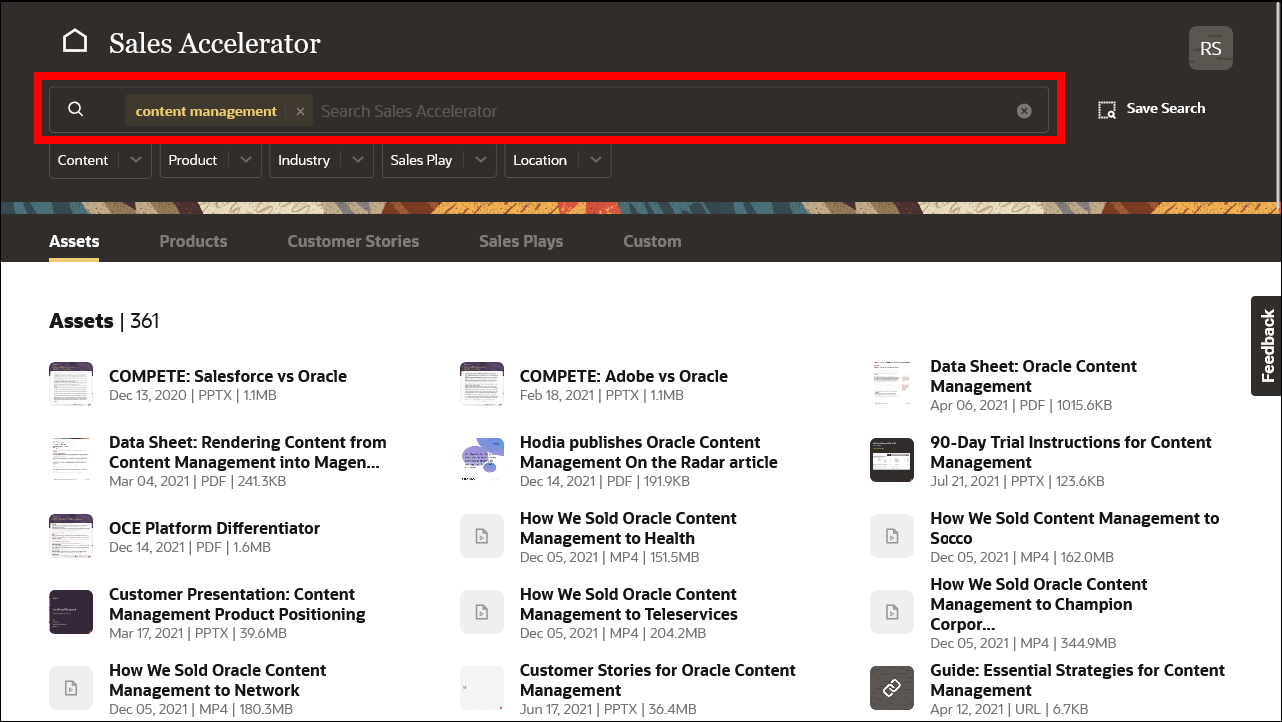Expand the Product filter dropdown
Screen dimensions: 1282x722
209,160
